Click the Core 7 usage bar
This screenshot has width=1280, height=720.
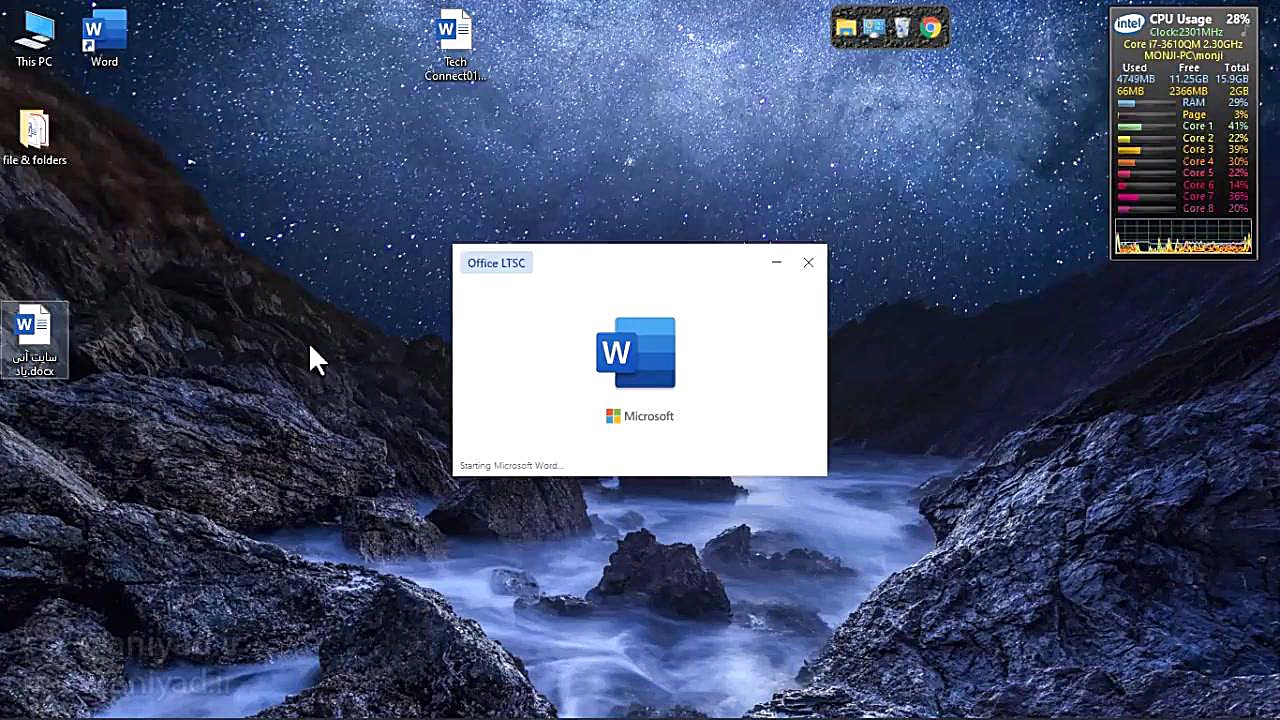[x=1146, y=197]
